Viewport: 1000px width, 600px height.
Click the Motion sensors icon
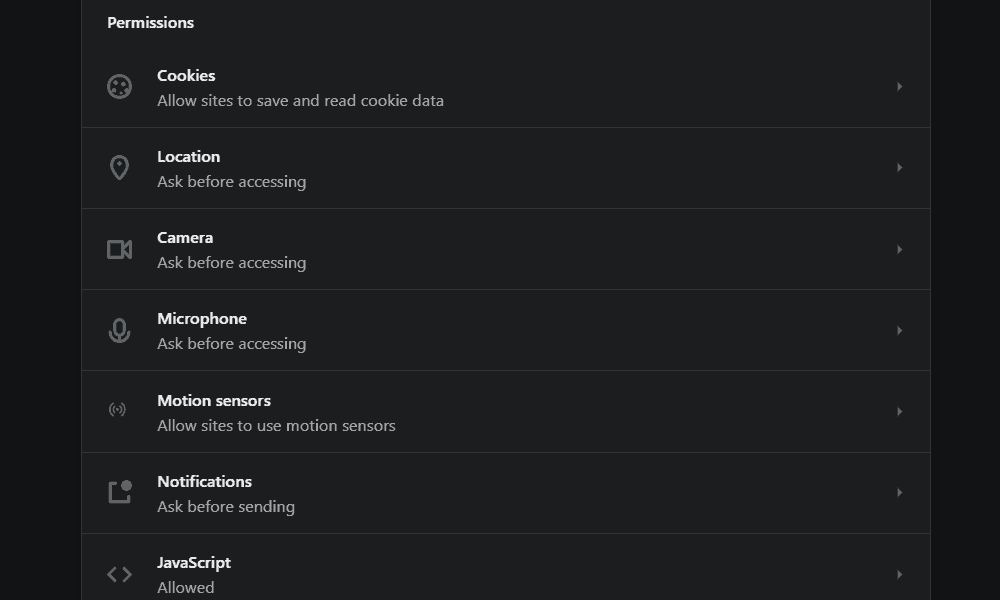(118, 410)
